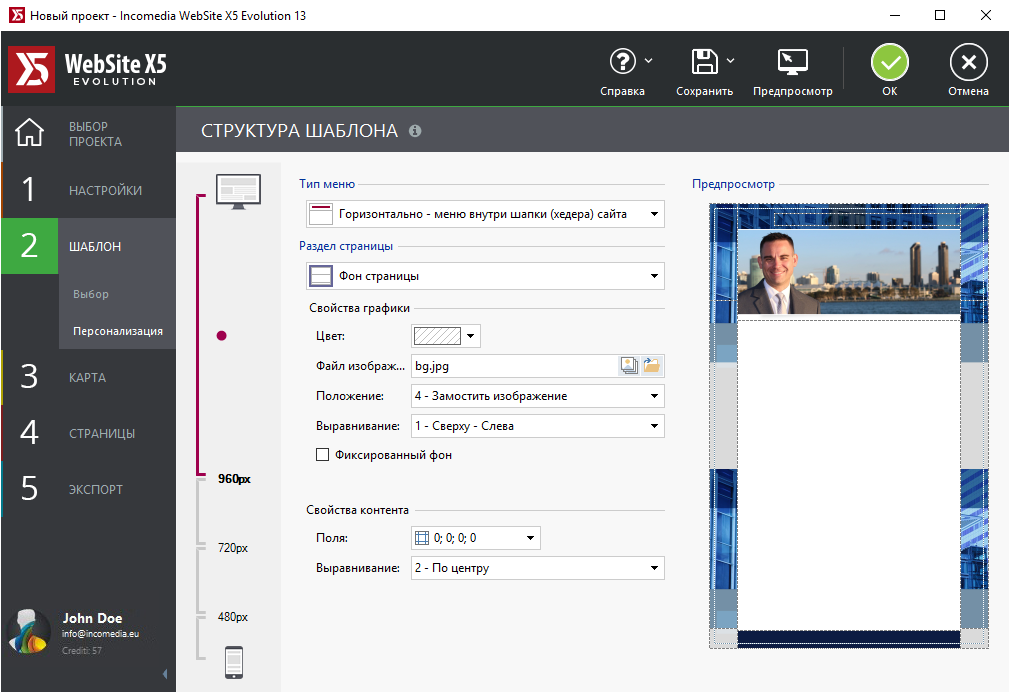Switch to step 4 Страницы
This screenshot has height=693, width=1010.
coord(88,434)
